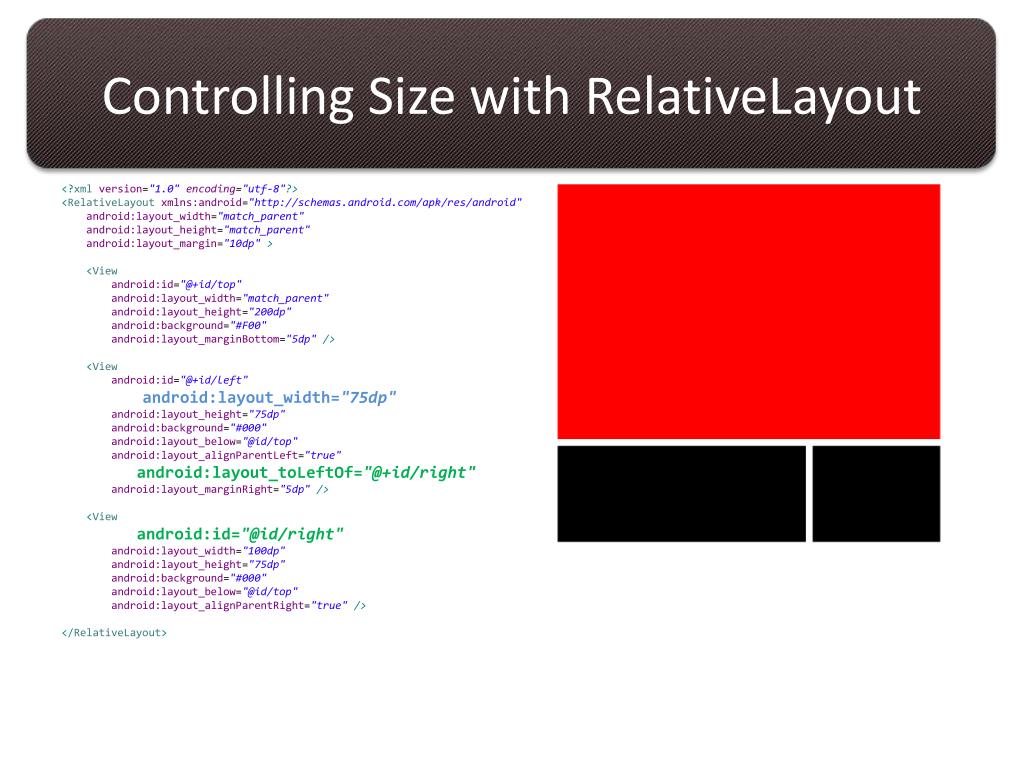Click the slide title "Controlling Size with RelativeLayout"
The width and height of the screenshot is (1024, 768).
(x=511, y=97)
